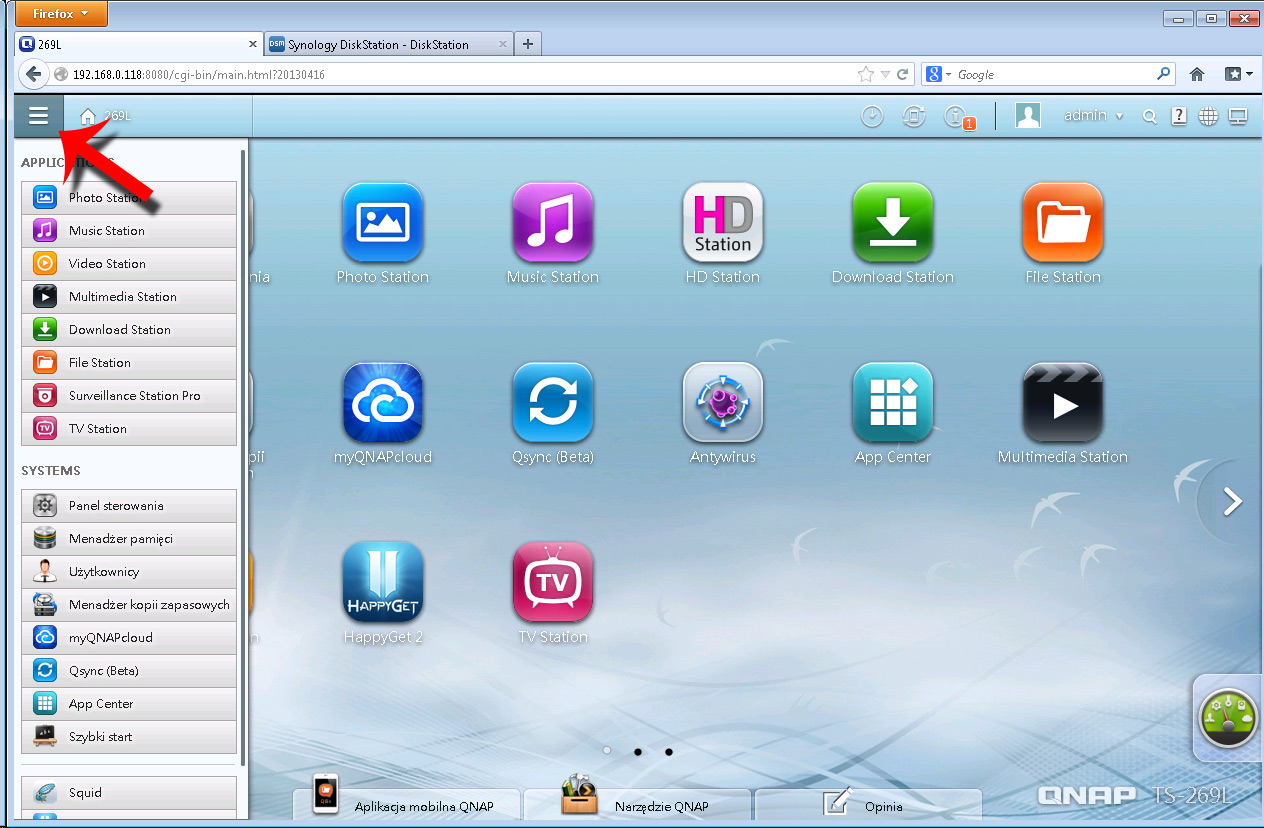The height and width of the screenshot is (828, 1264).
Task: Click the Opinia feedback button
Action: [x=868, y=805]
